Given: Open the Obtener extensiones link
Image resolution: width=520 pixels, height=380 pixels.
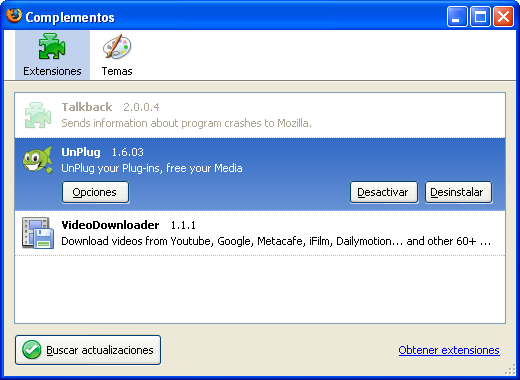Looking at the screenshot, I should coord(449,350).
